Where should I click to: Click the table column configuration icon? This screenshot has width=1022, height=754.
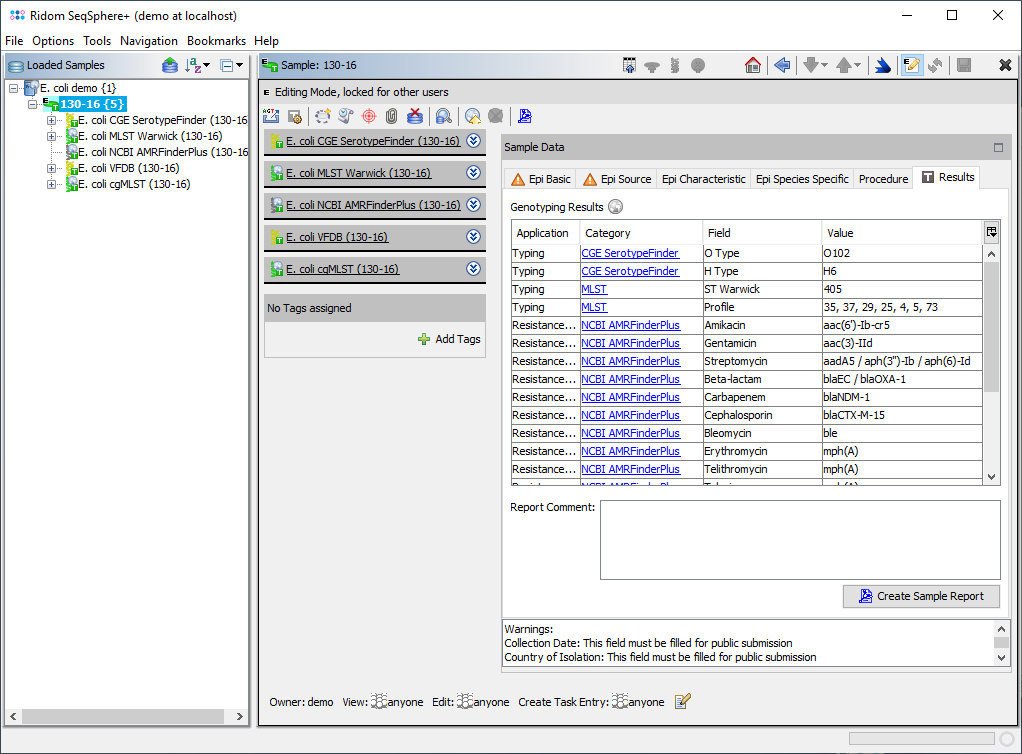coord(991,232)
